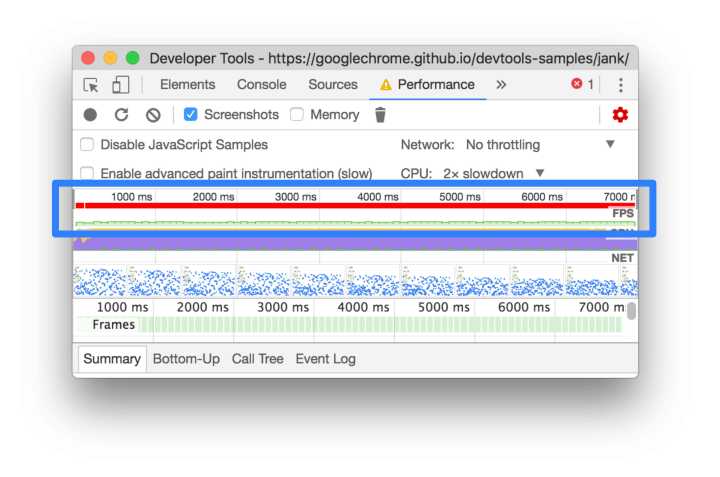Click the 3000 ms mark in the overview ruler

click(295, 197)
